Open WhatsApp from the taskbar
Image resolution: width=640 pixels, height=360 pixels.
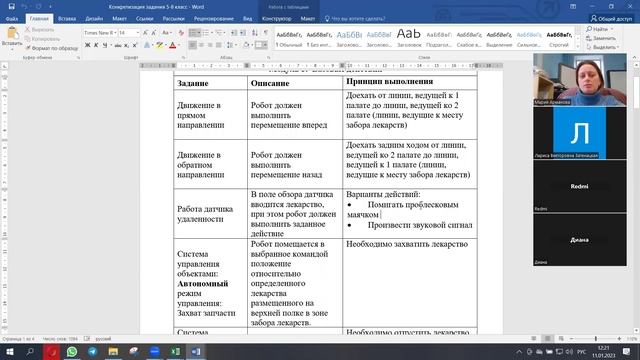[x=72, y=351]
